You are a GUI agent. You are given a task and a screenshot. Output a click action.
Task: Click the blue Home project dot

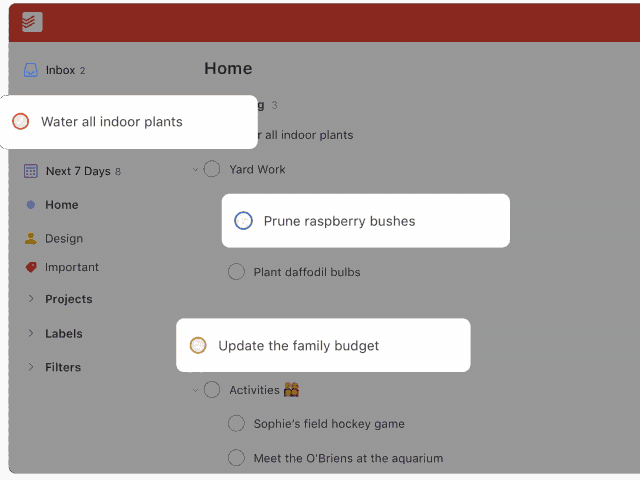[31, 204]
